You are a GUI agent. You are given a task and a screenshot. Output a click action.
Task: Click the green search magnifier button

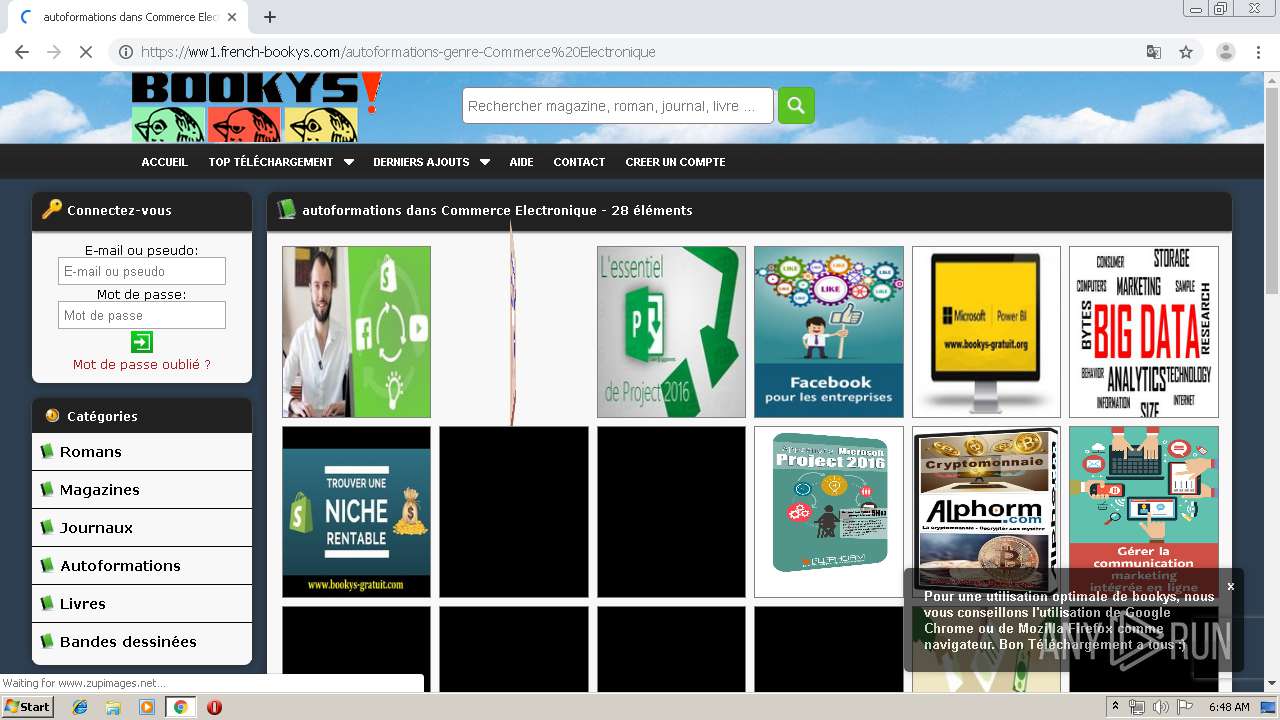tap(796, 105)
